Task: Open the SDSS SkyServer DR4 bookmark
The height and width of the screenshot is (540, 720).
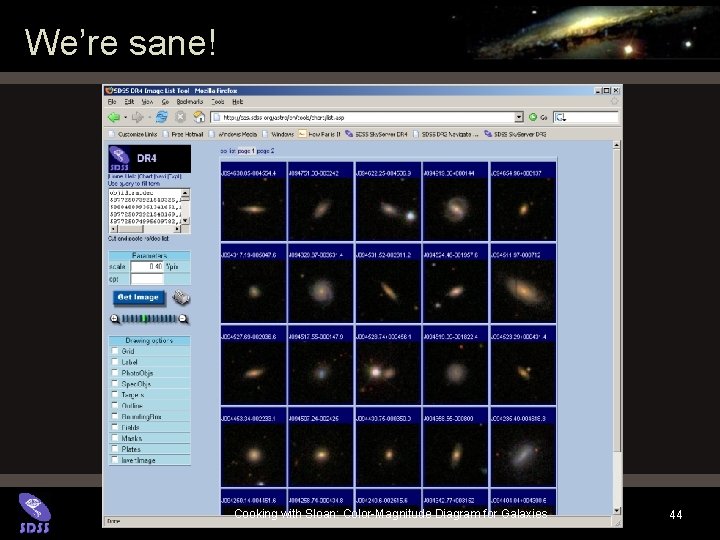Action: click(x=377, y=134)
